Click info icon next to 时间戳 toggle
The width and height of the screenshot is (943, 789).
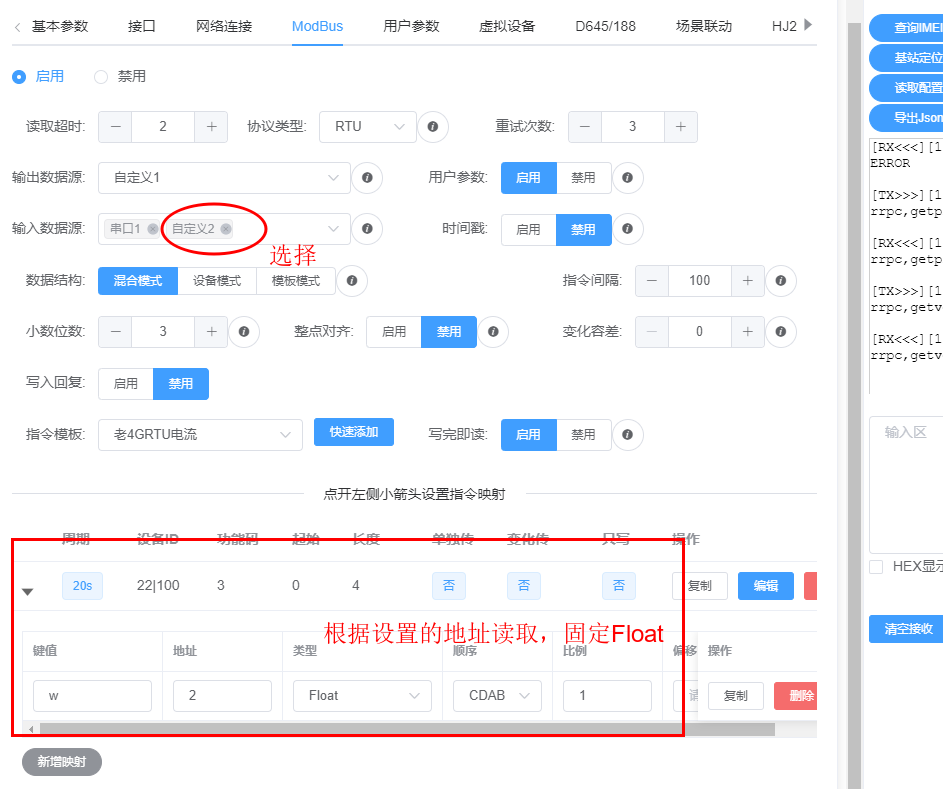coord(627,229)
